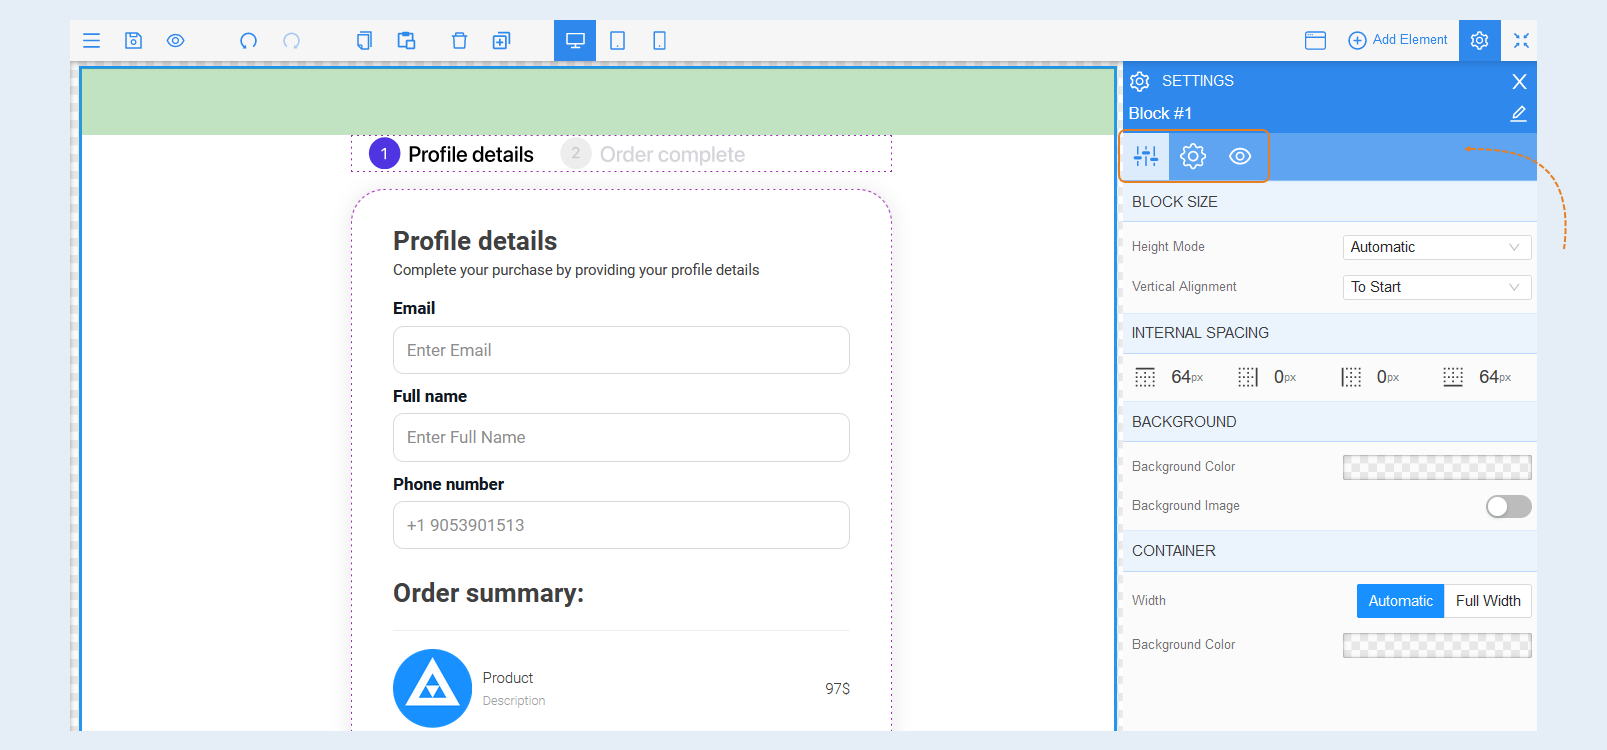The image size is (1607, 750).
Task: Open the hamburger main menu
Action: pos(91,41)
